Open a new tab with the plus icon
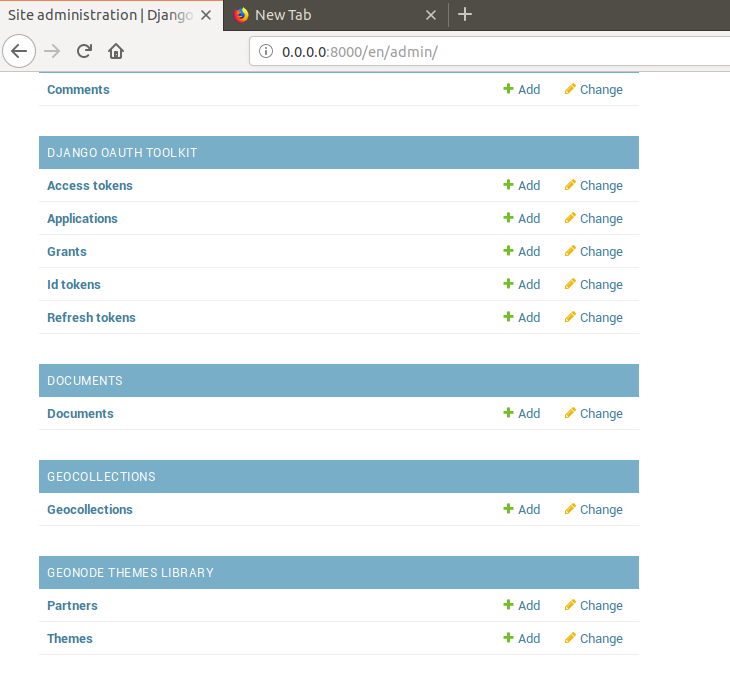Screen dimensions: 730x674 [465, 14]
